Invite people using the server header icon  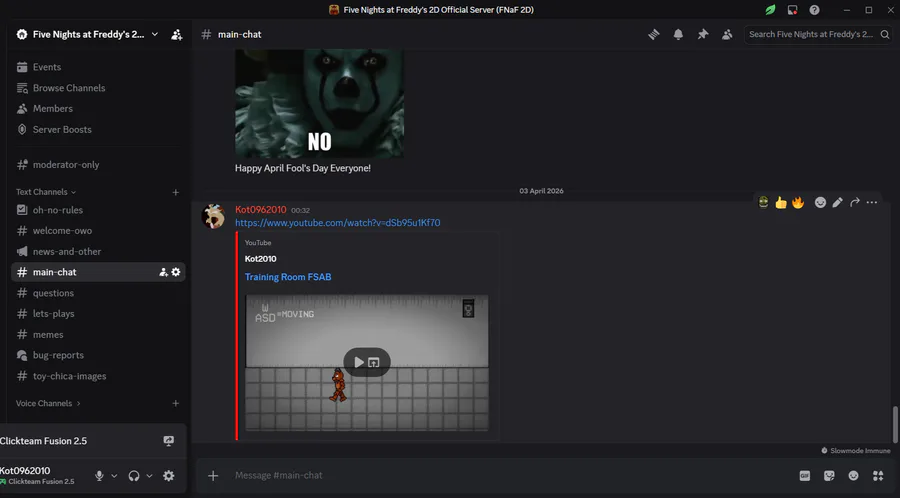click(177, 34)
